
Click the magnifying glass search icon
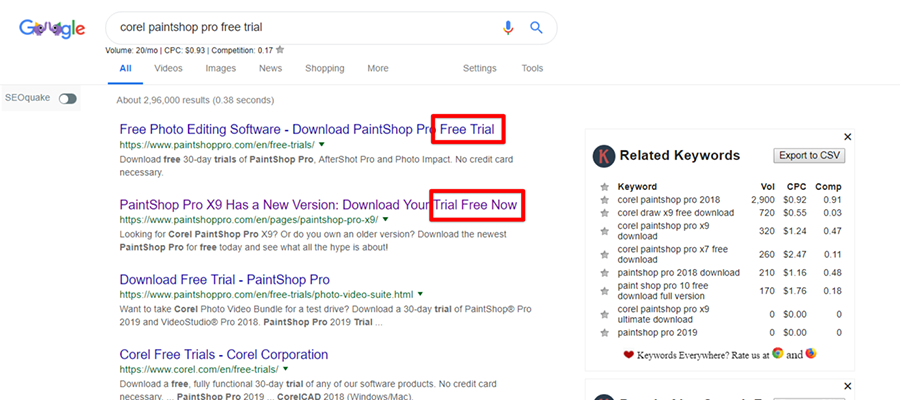pos(536,27)
